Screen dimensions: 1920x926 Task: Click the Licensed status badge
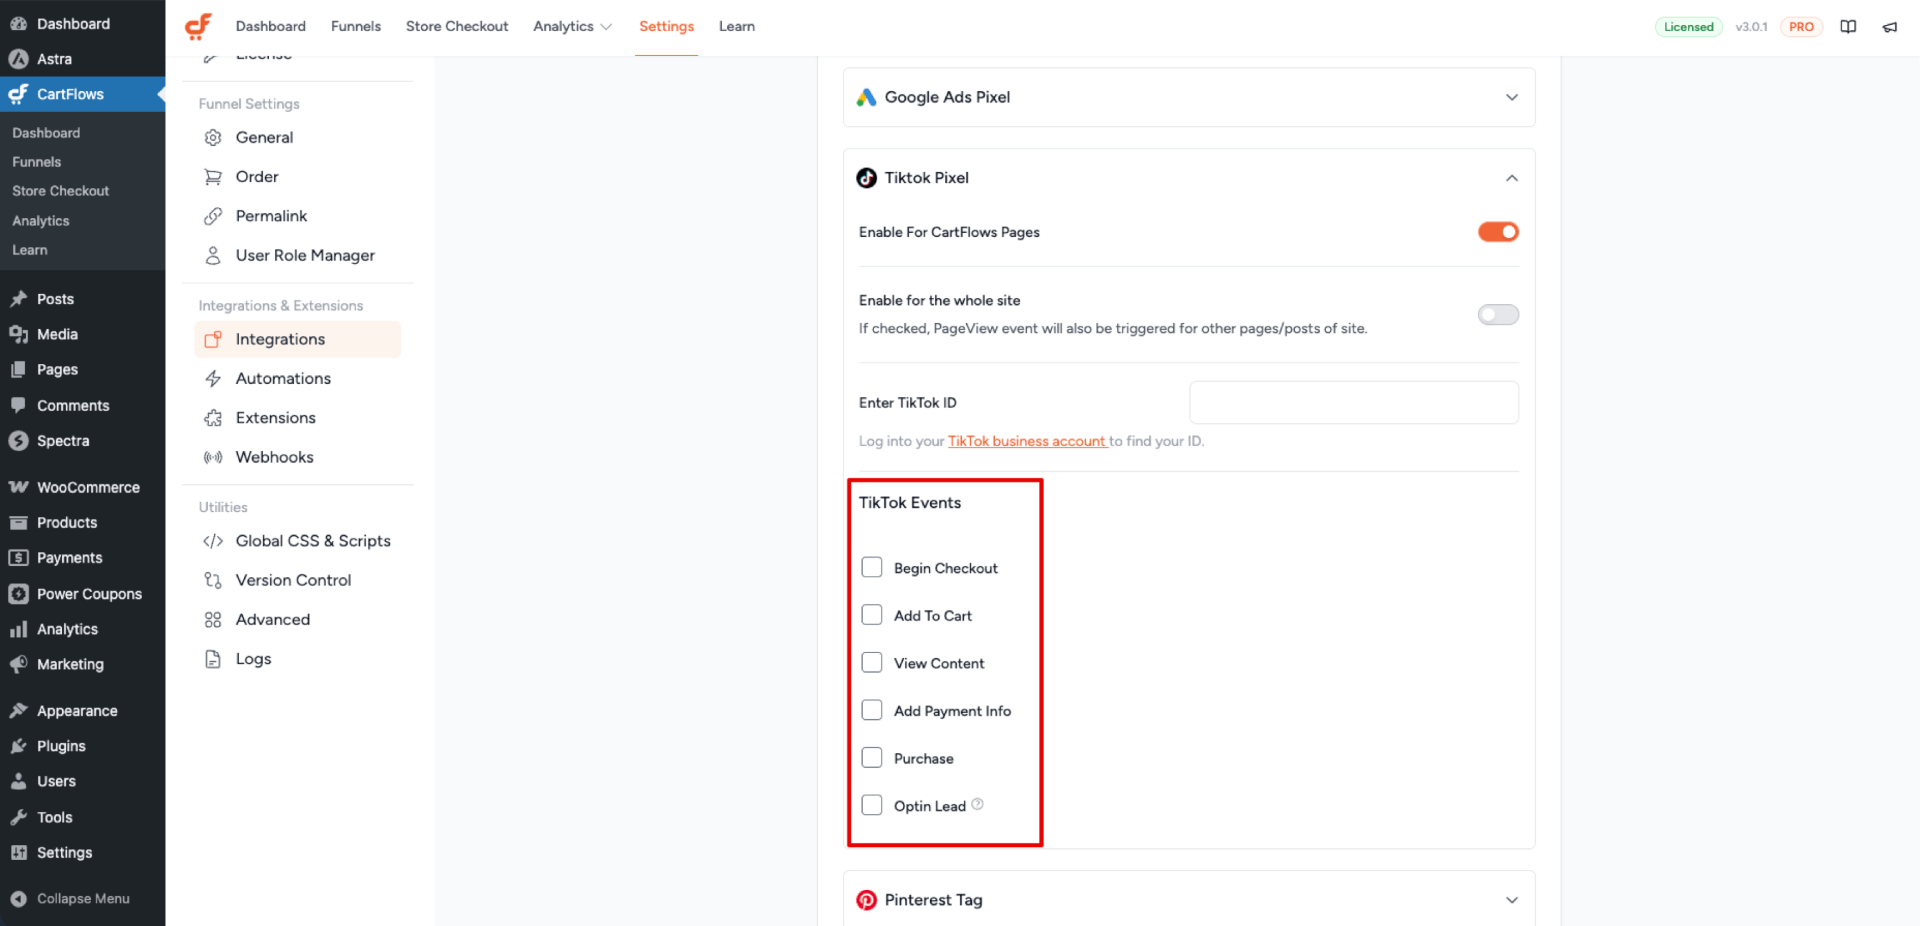pos(1689,27)
